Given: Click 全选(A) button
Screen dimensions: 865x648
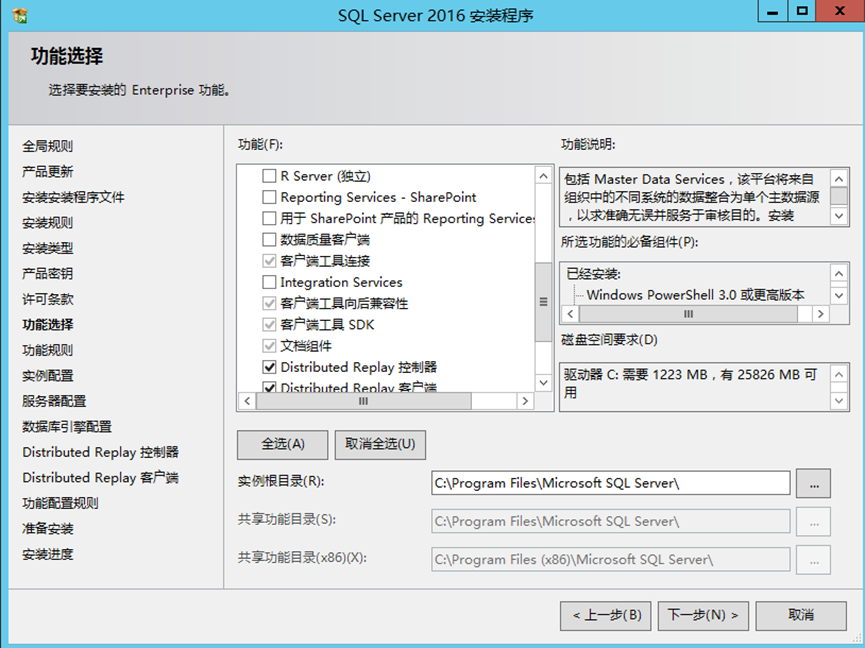Looking at the screenshot, I should (282, 445).
